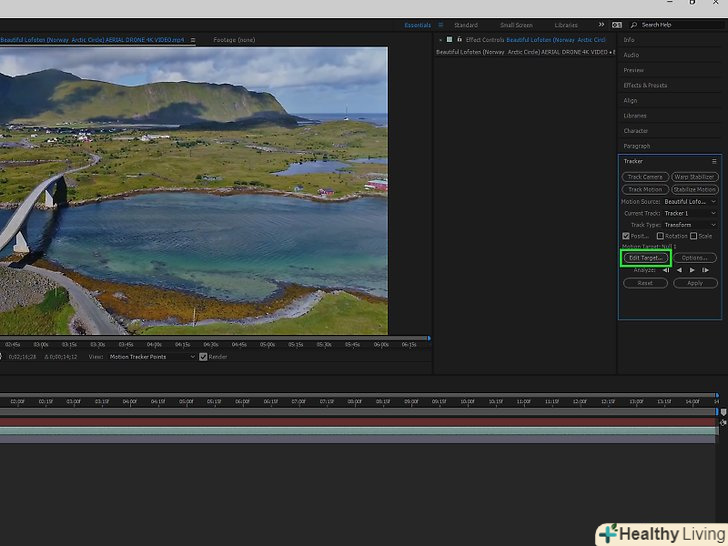Switch to the Small Screen workspace

(x=516, y=25)
